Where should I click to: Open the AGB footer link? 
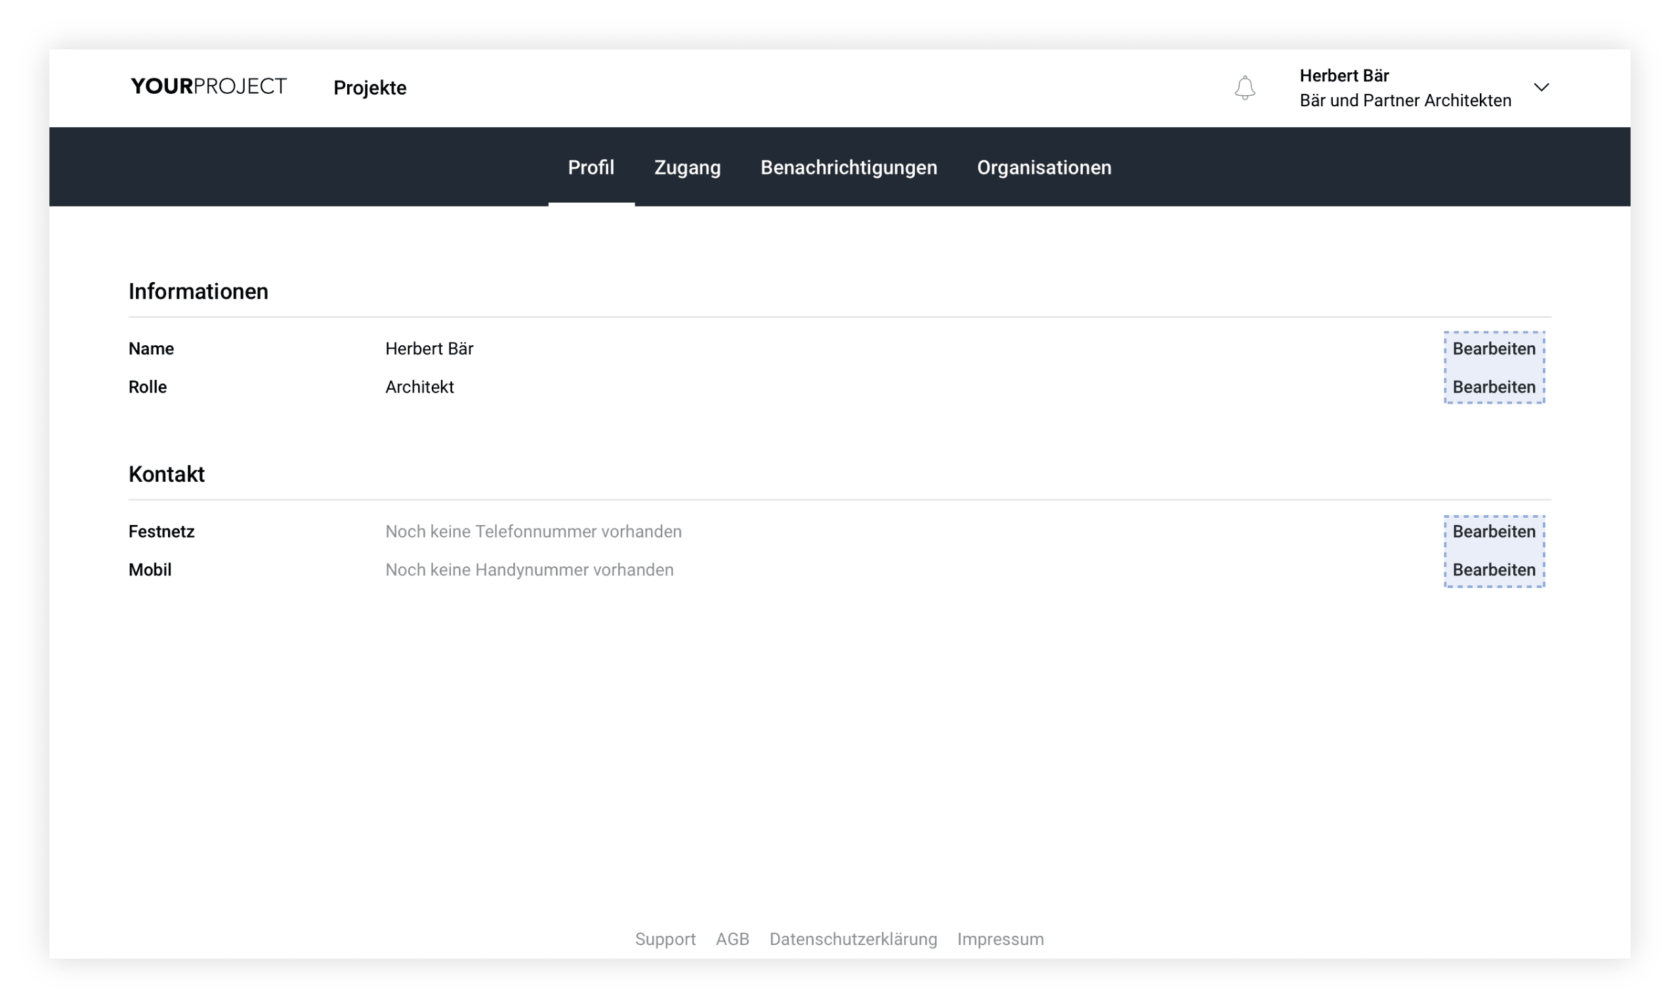[732, 939]
